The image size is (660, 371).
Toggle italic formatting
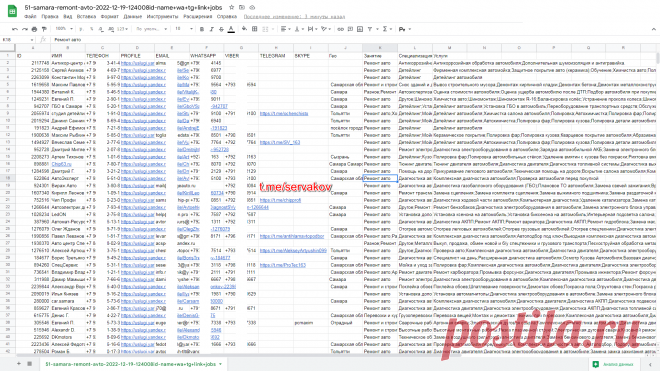(x=212, y=29)
